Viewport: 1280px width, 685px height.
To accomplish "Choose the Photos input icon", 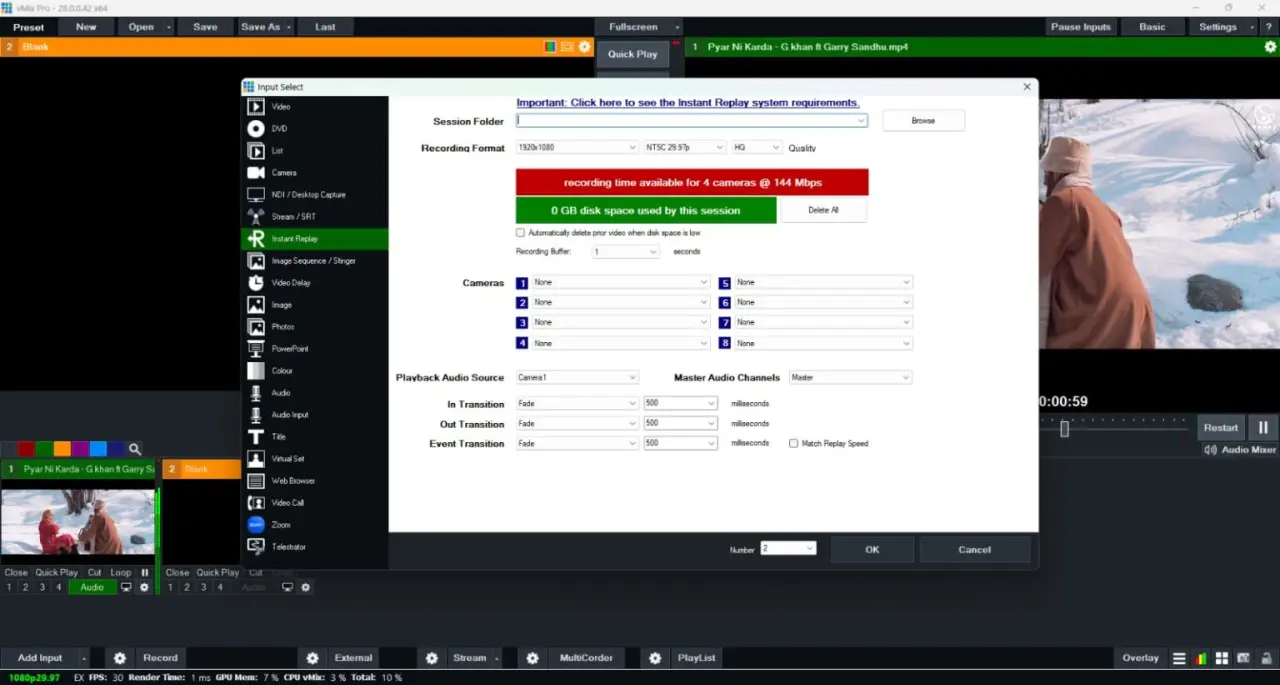I will point(256,326).
